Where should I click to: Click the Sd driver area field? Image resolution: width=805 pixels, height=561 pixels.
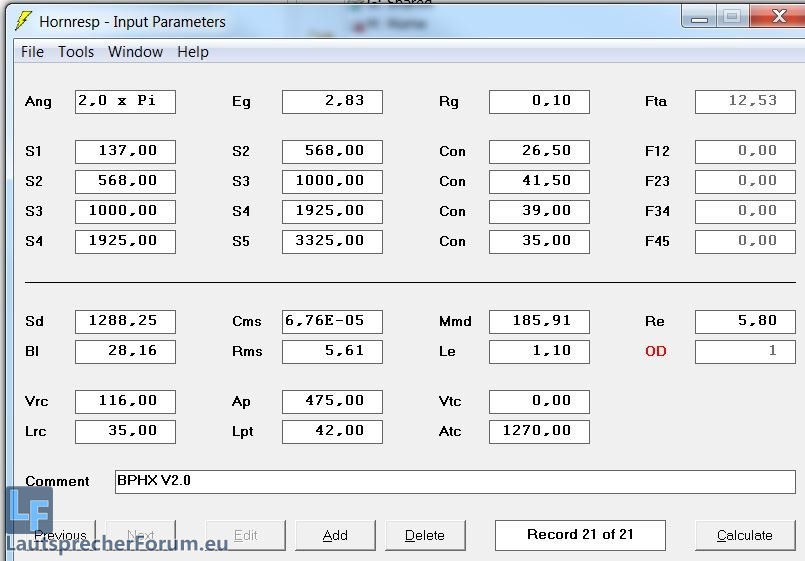click(125, 321)
